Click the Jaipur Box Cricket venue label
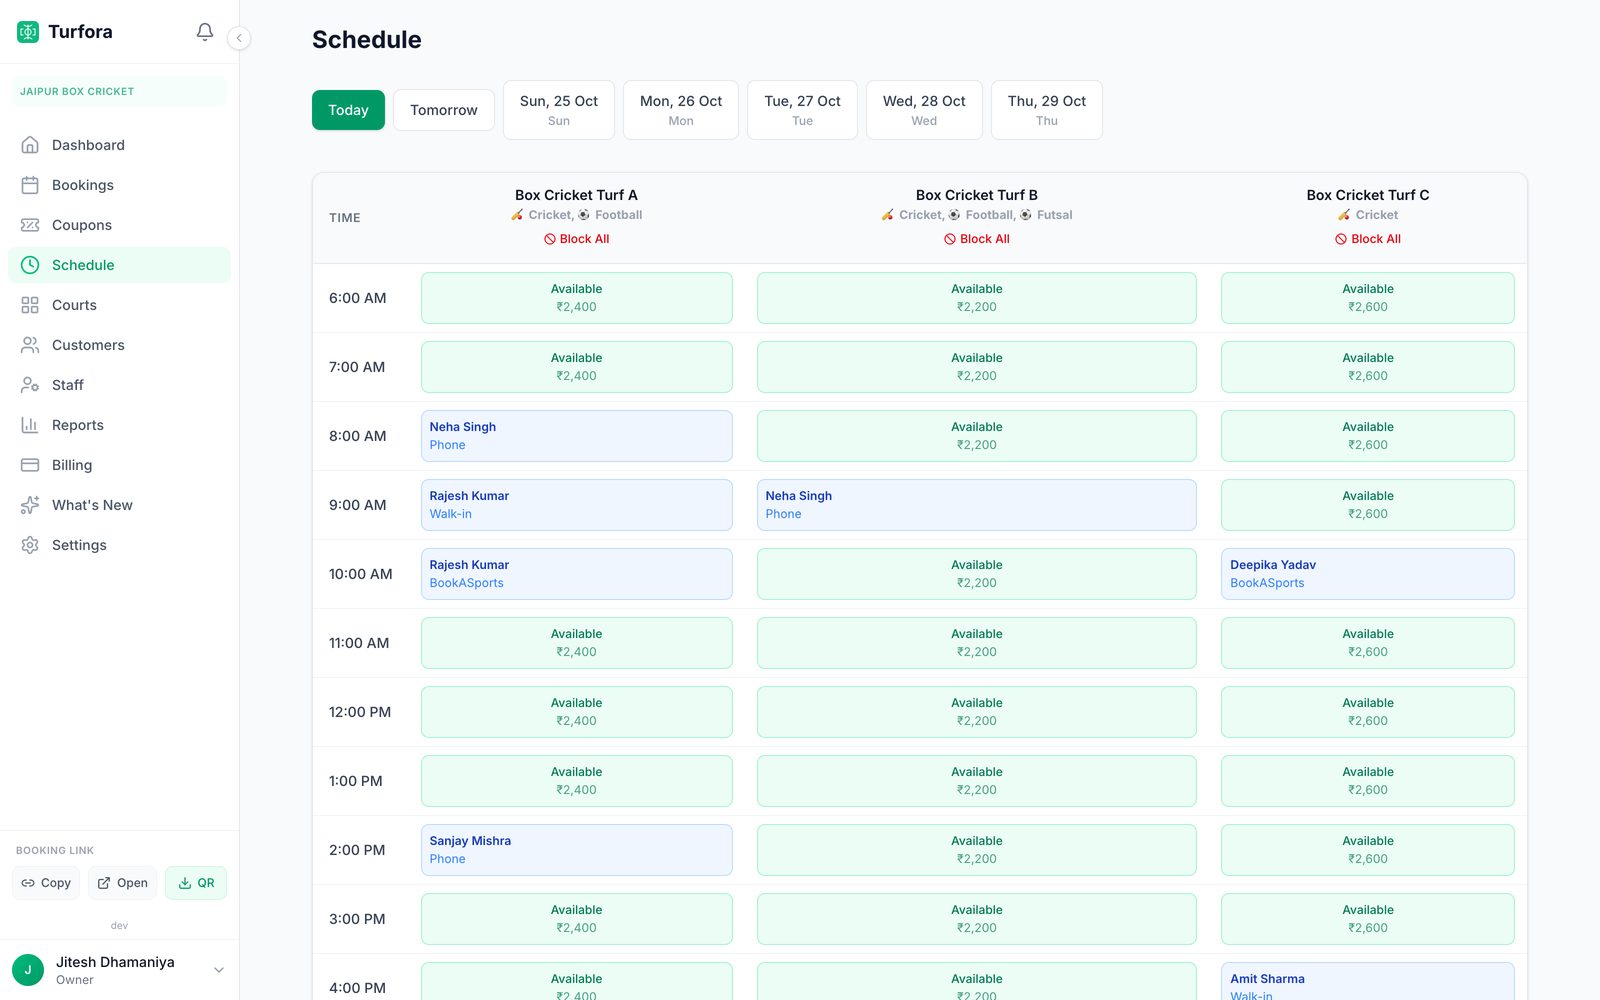The width and height of the screenshot is (1600, 1000). 119,91
